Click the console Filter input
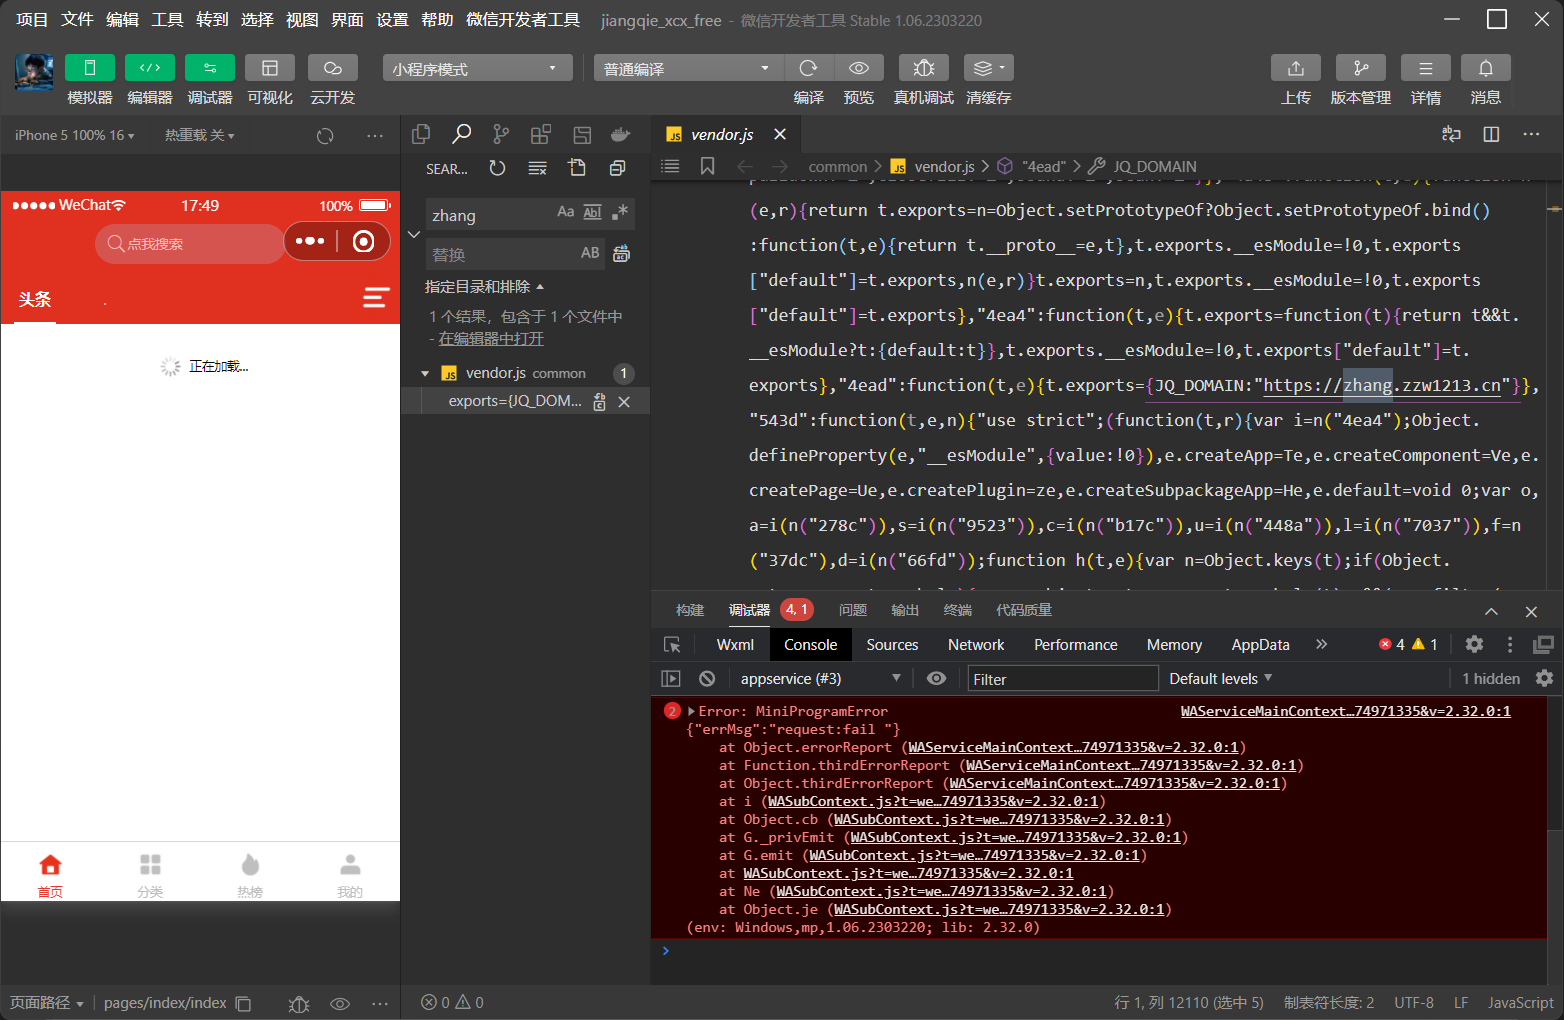Viewport: 1564px width, 1020px height. pyautogui.click(x=1062, y=679)
